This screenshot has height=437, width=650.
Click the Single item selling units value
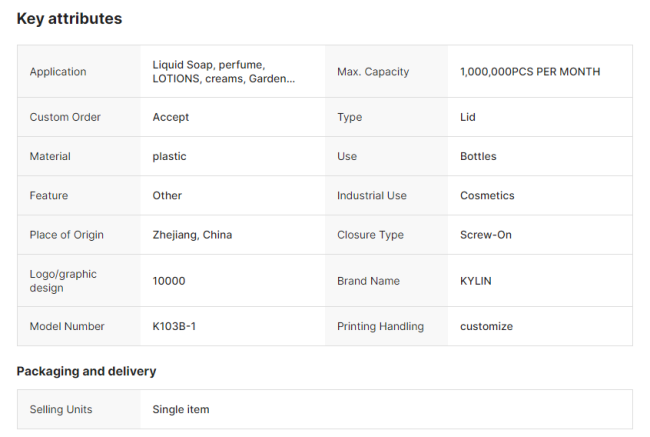[x=181, y=409]
